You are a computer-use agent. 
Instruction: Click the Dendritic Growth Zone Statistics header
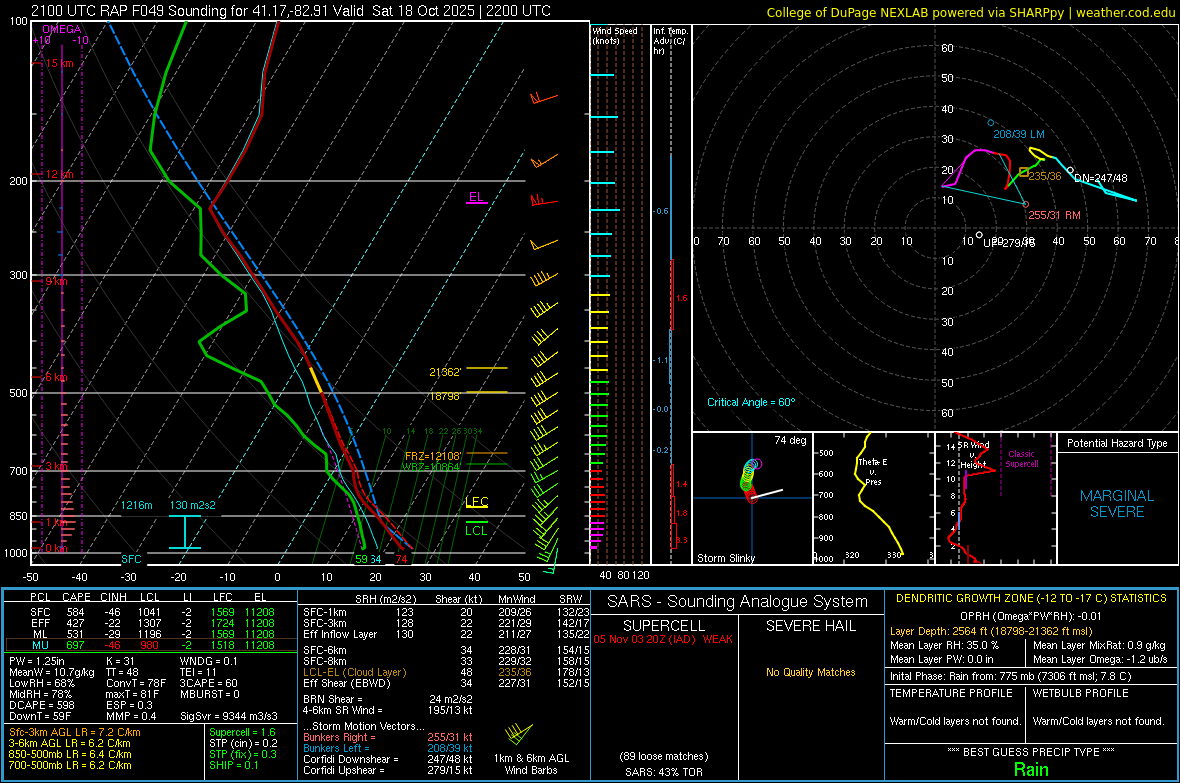(1031, 599)
